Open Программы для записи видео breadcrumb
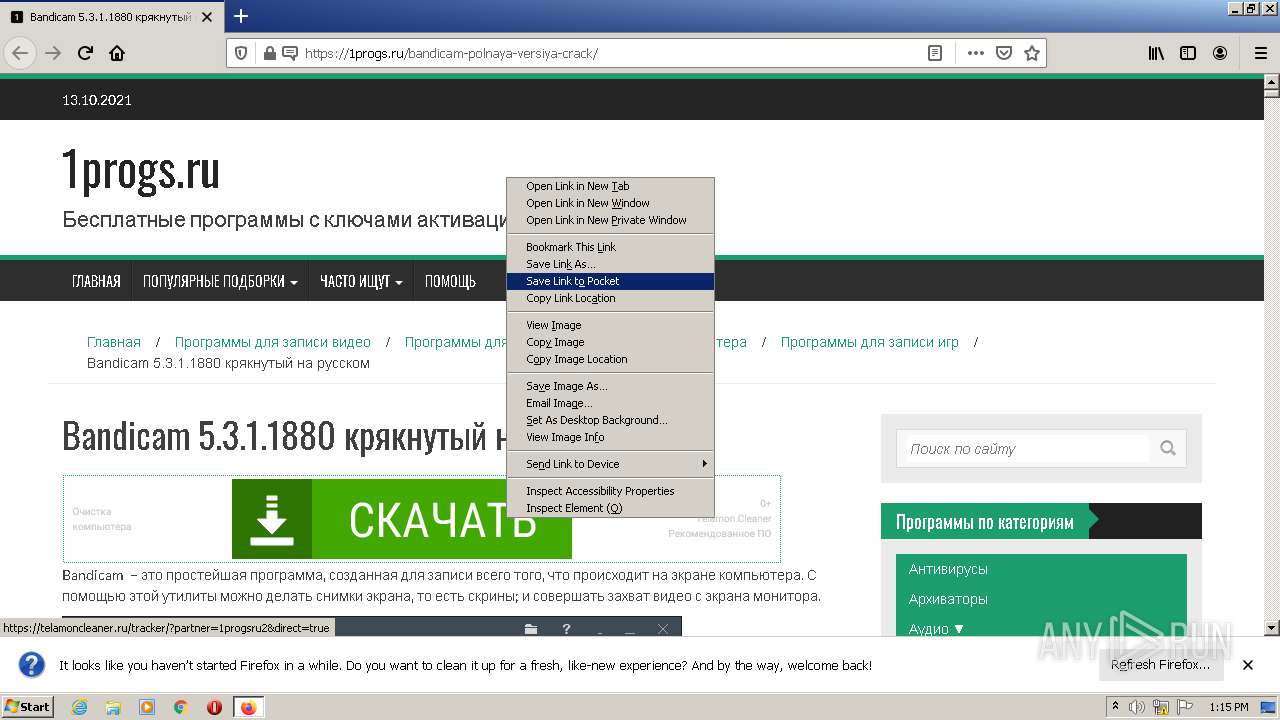This screenshot has height=720, width=1280. point(273,342)
